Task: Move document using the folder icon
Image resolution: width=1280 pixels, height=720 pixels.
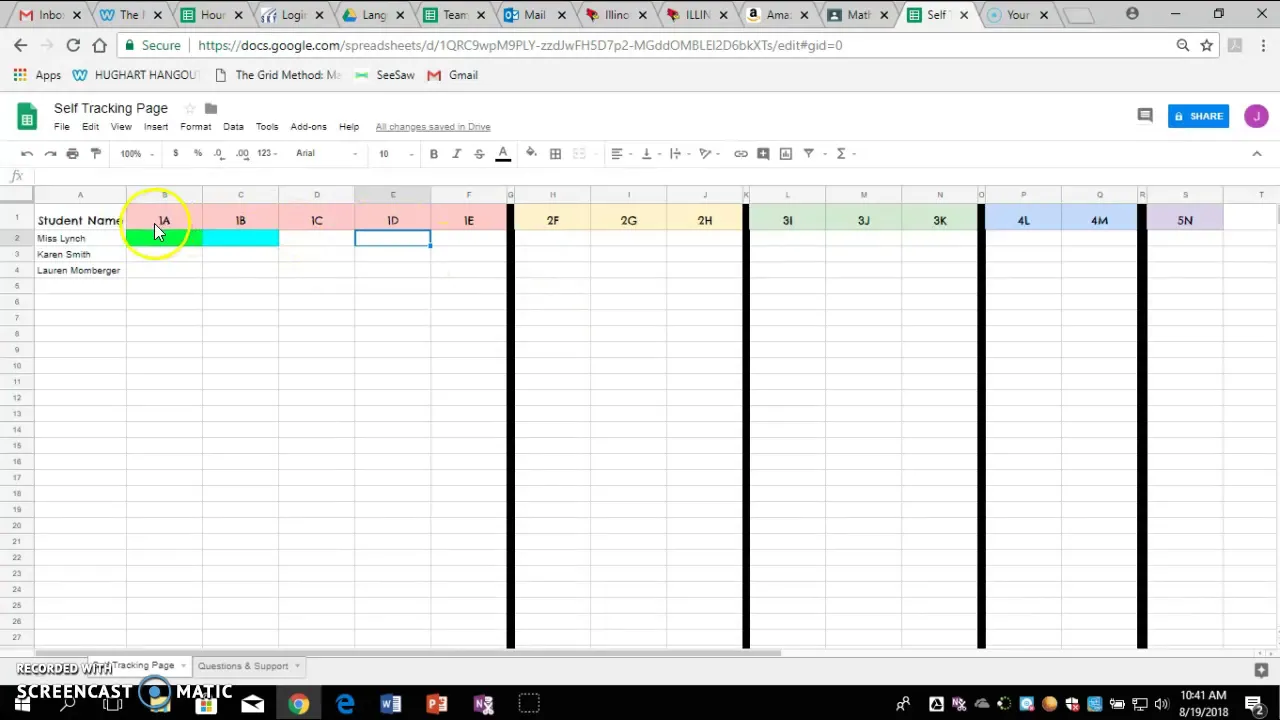Action: click(211, 108)
